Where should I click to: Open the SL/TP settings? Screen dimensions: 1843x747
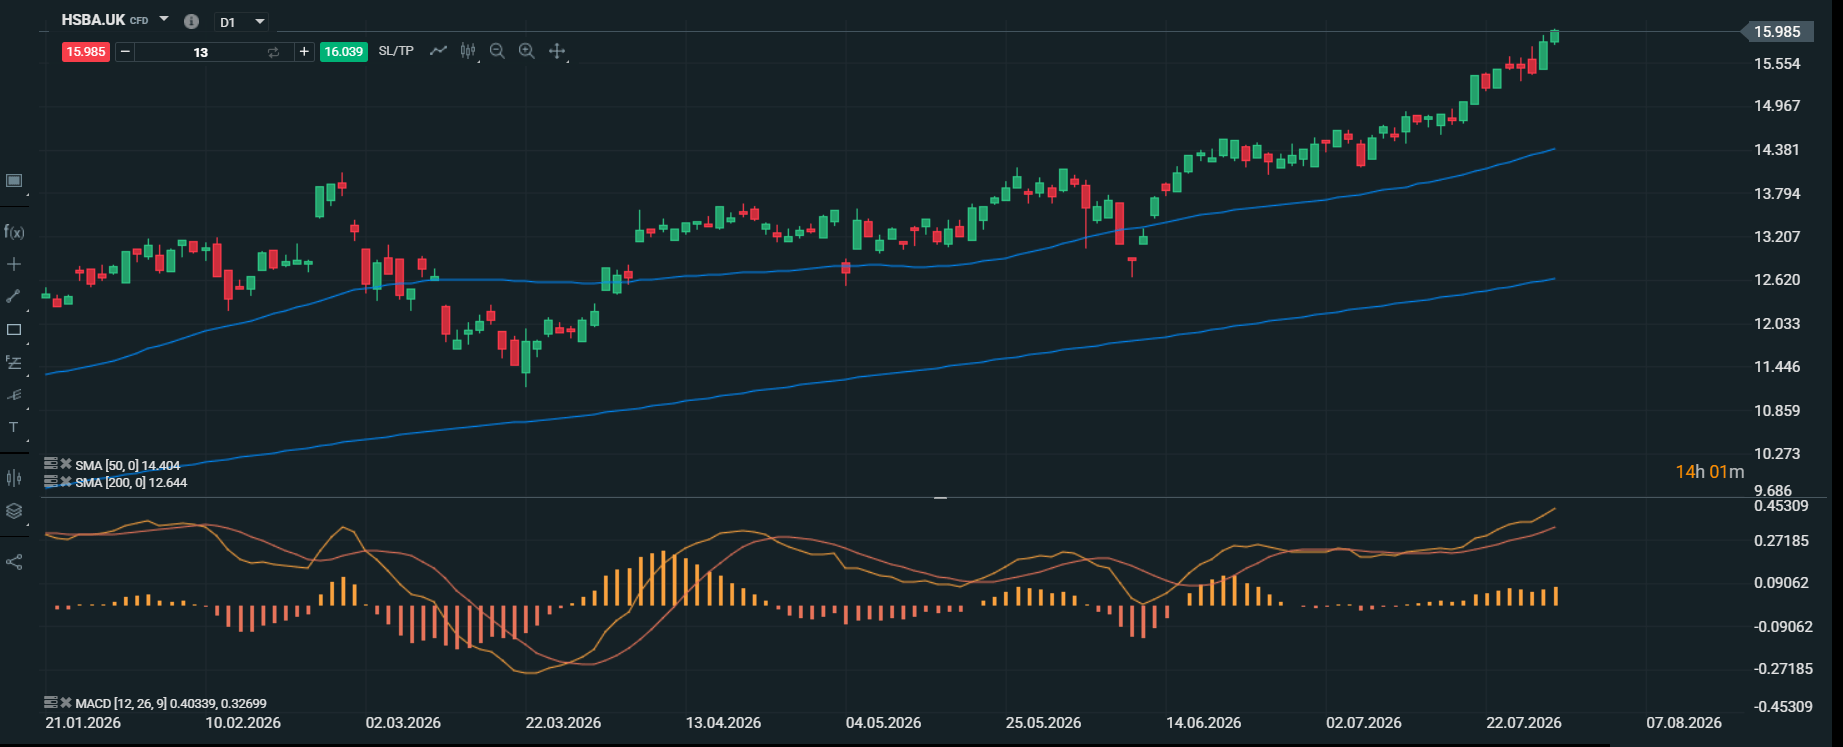tap(396, 51)
